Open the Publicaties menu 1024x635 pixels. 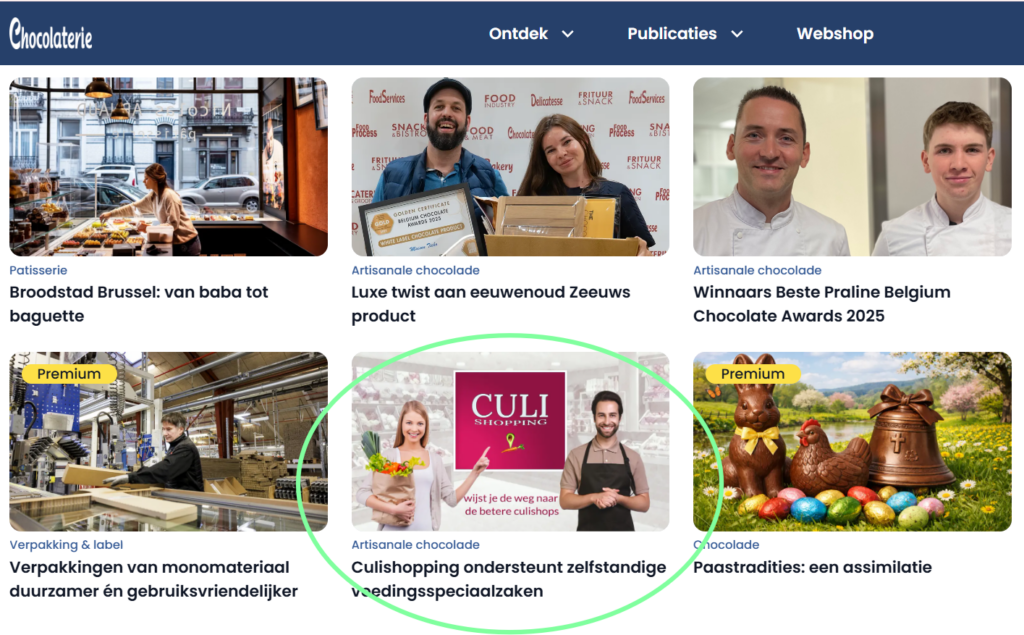coord(672,33)
